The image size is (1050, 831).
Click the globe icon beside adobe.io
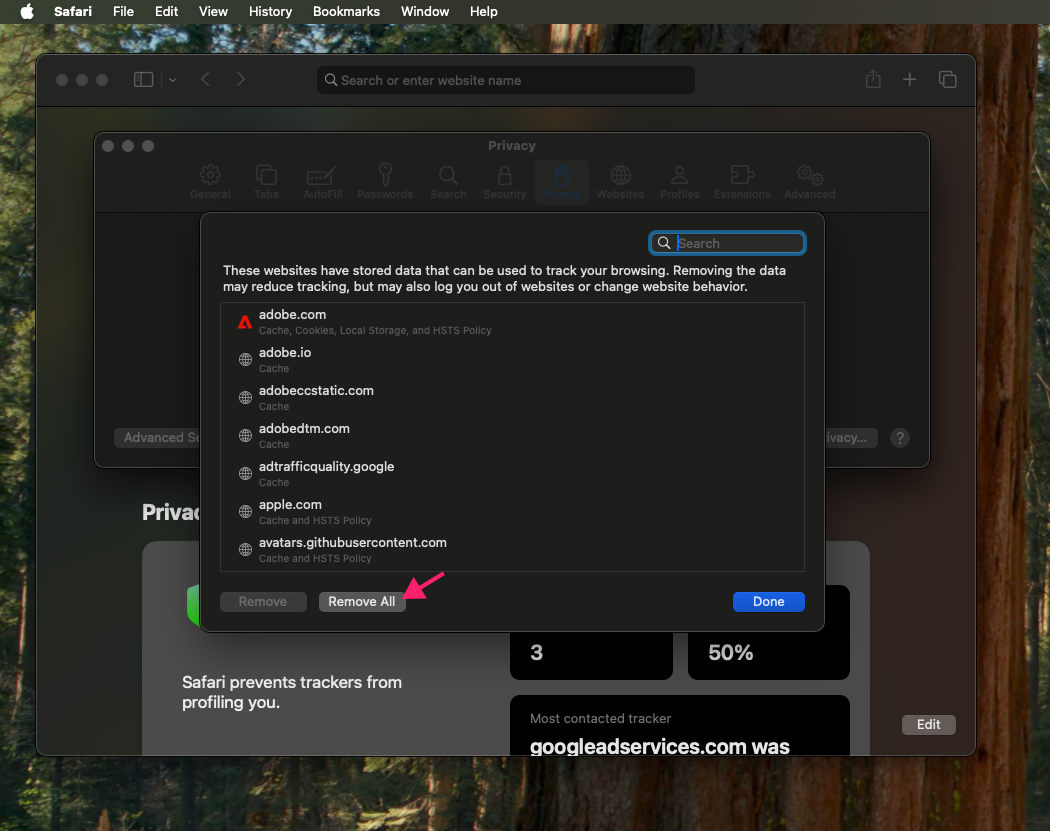coord(245,360)
